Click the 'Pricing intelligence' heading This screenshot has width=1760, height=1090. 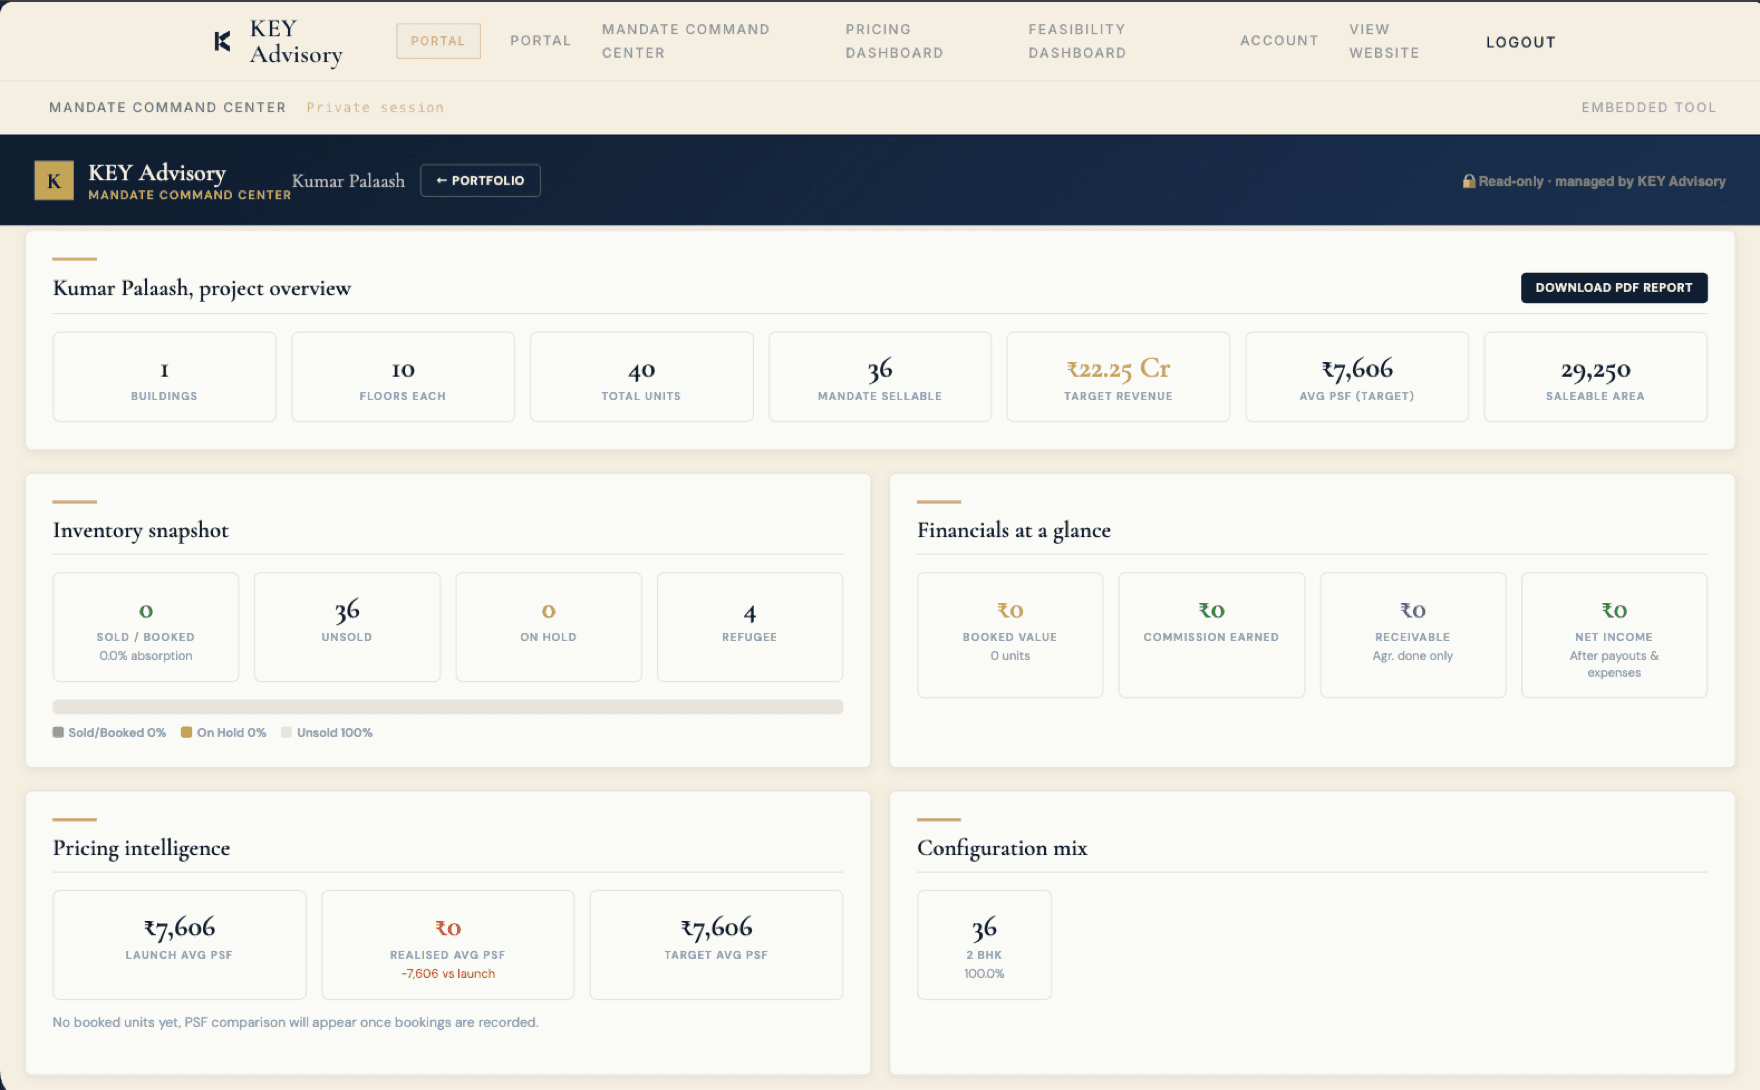[x=141, y=848]
